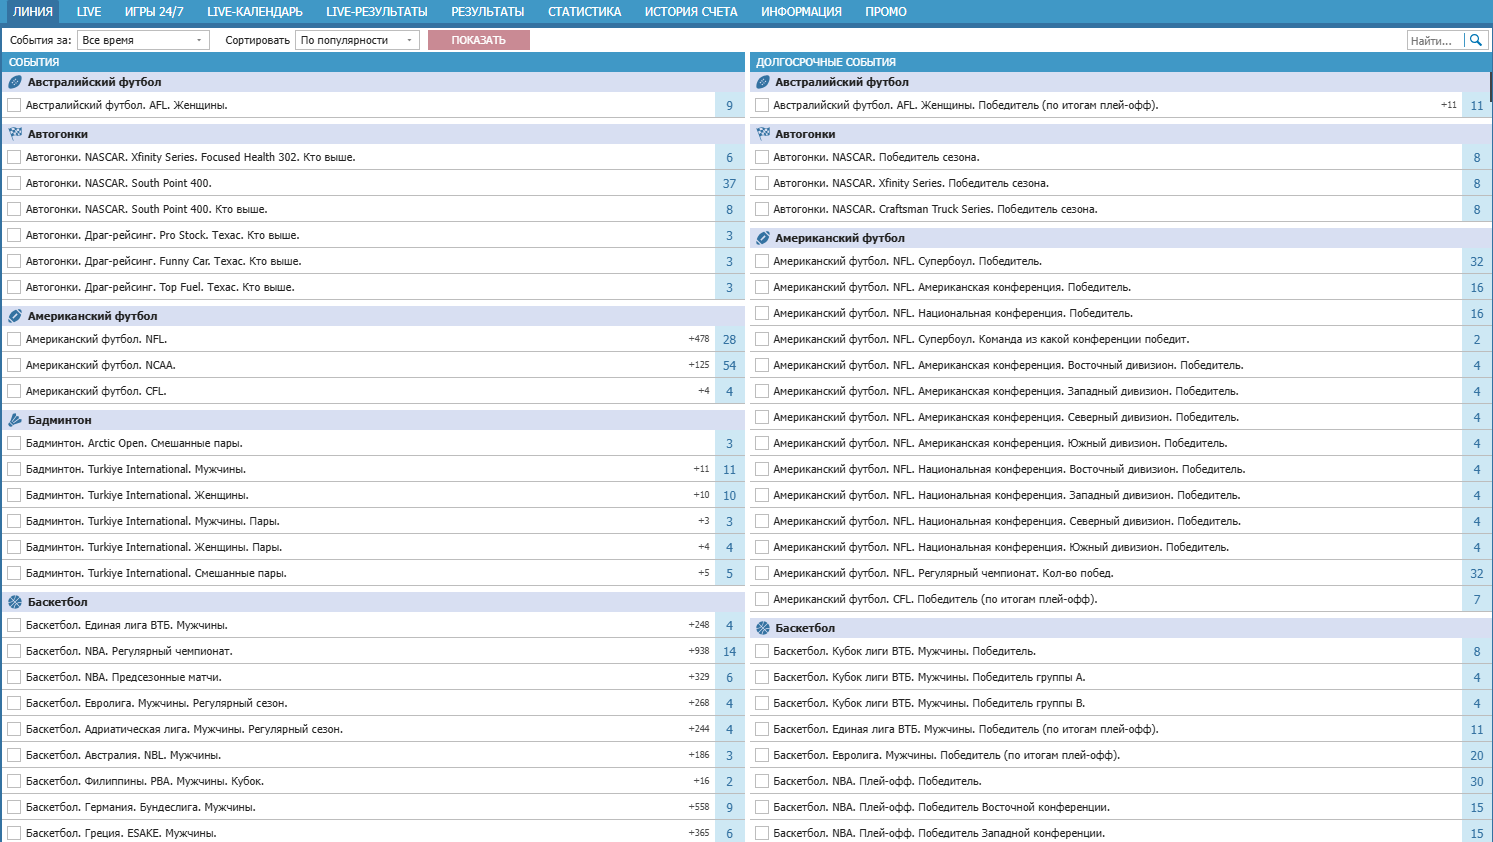Click the Баскетбол ball icon in left panel
The height and width of the screenshot is (842, 1493).
(15, 602)
